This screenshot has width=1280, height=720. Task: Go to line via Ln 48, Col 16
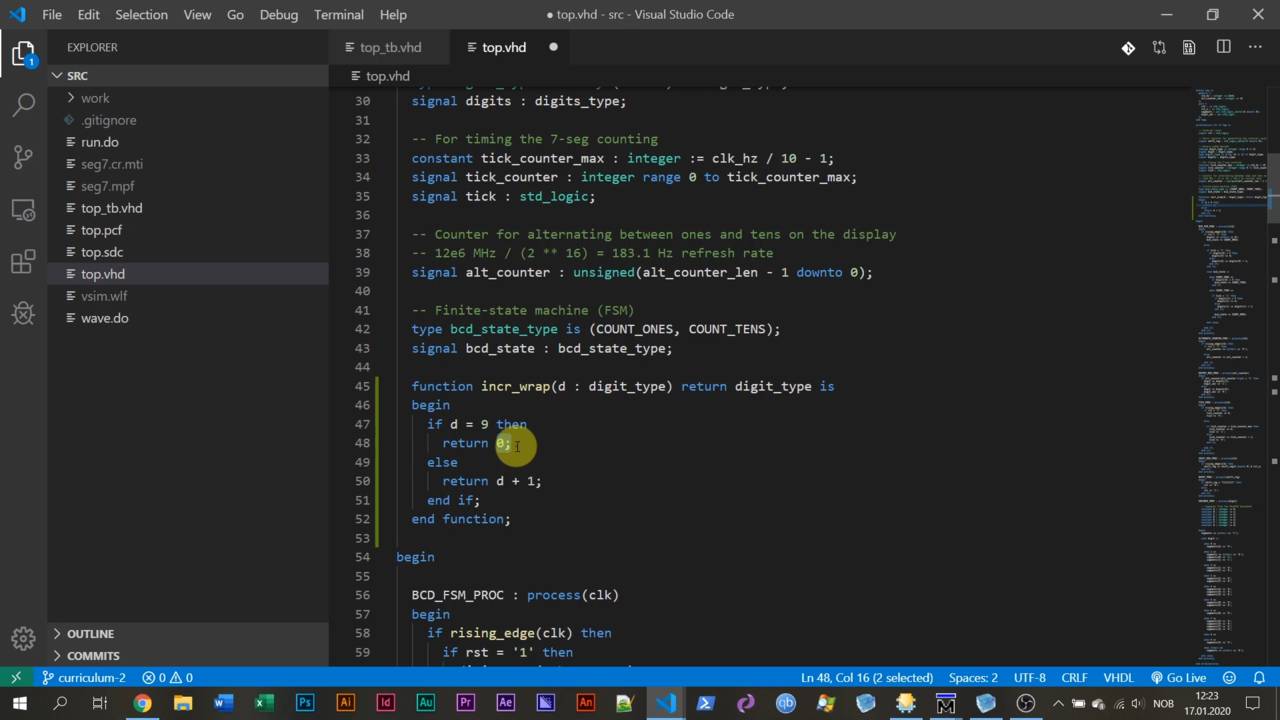(867, 677)
